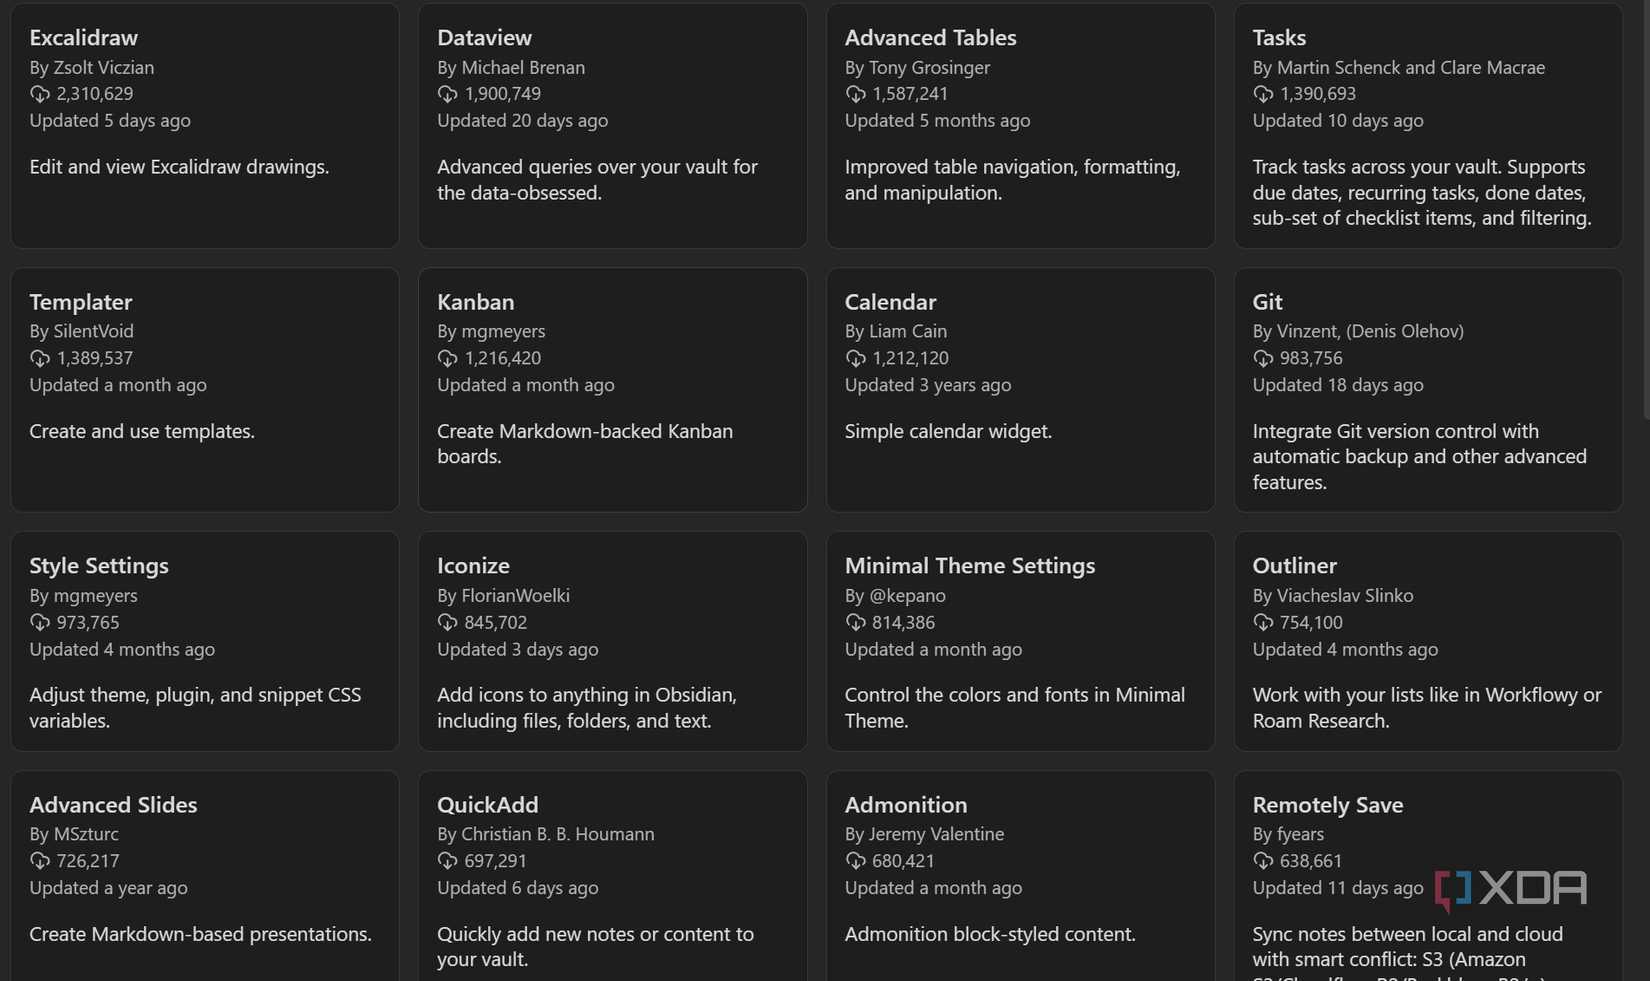Click 'Updated 18 days ago' text
1650x981 pixels.
pyautogui.click(x=1338, y=385)
